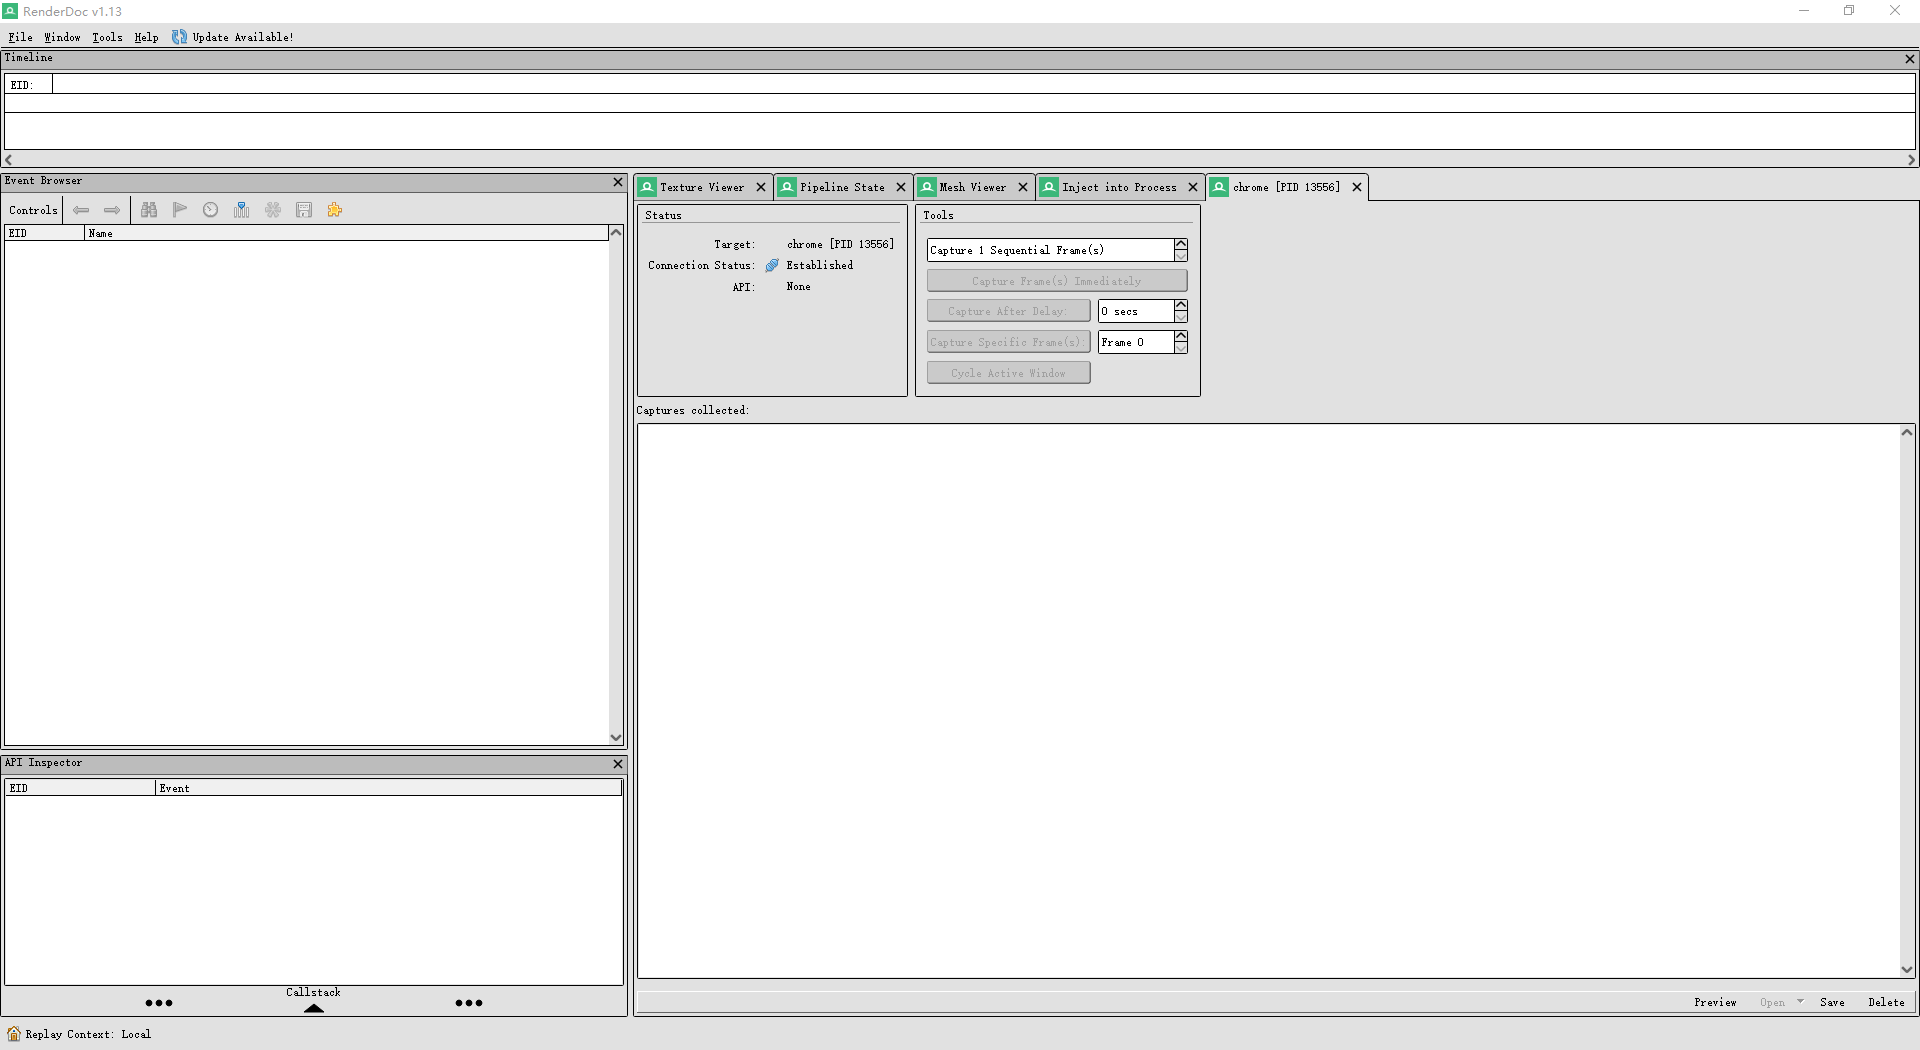Click the jump to EID flag icon
Viewport: 1920px width, 1050px height.
tap(180, 210)
